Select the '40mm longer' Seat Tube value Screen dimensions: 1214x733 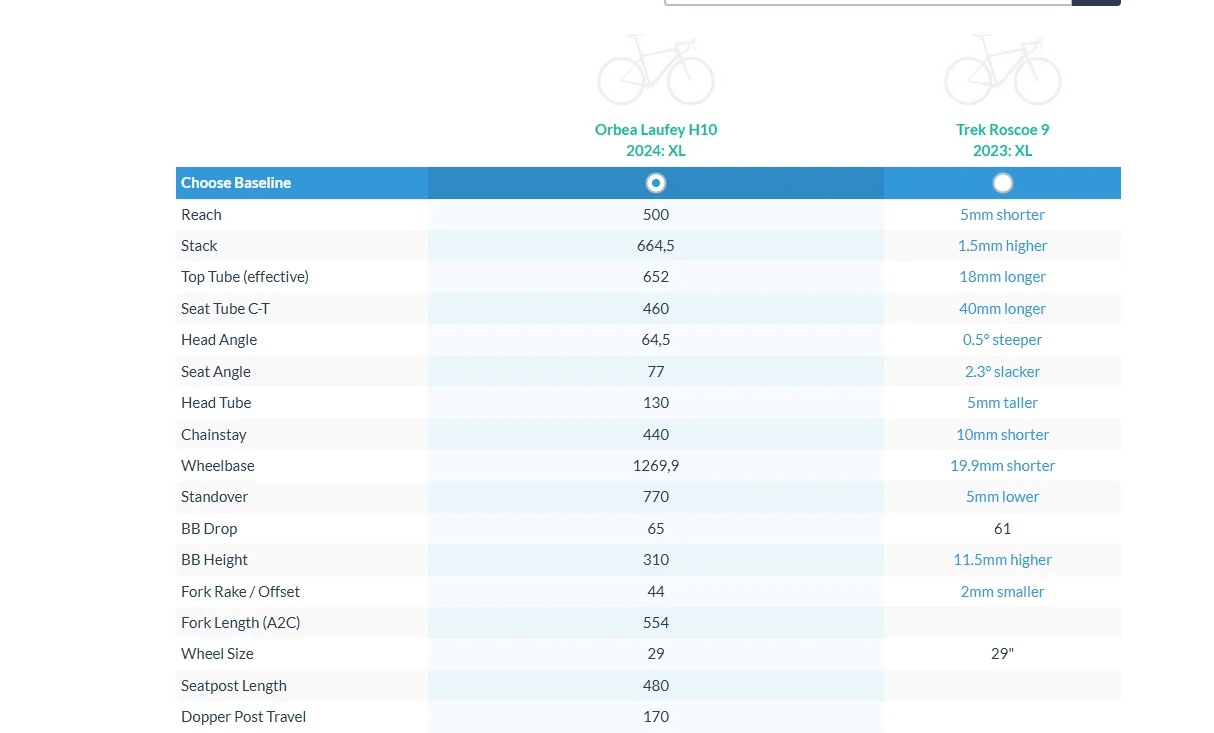tap(1002, 309)
